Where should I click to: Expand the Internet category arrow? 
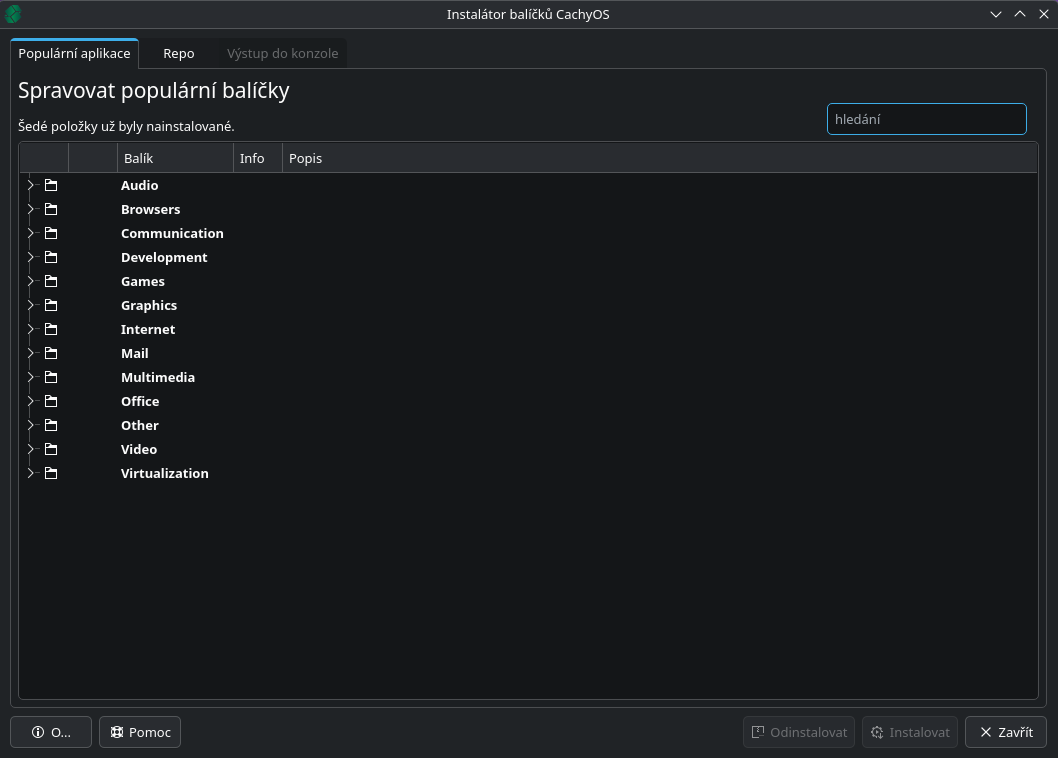[31, 329]
